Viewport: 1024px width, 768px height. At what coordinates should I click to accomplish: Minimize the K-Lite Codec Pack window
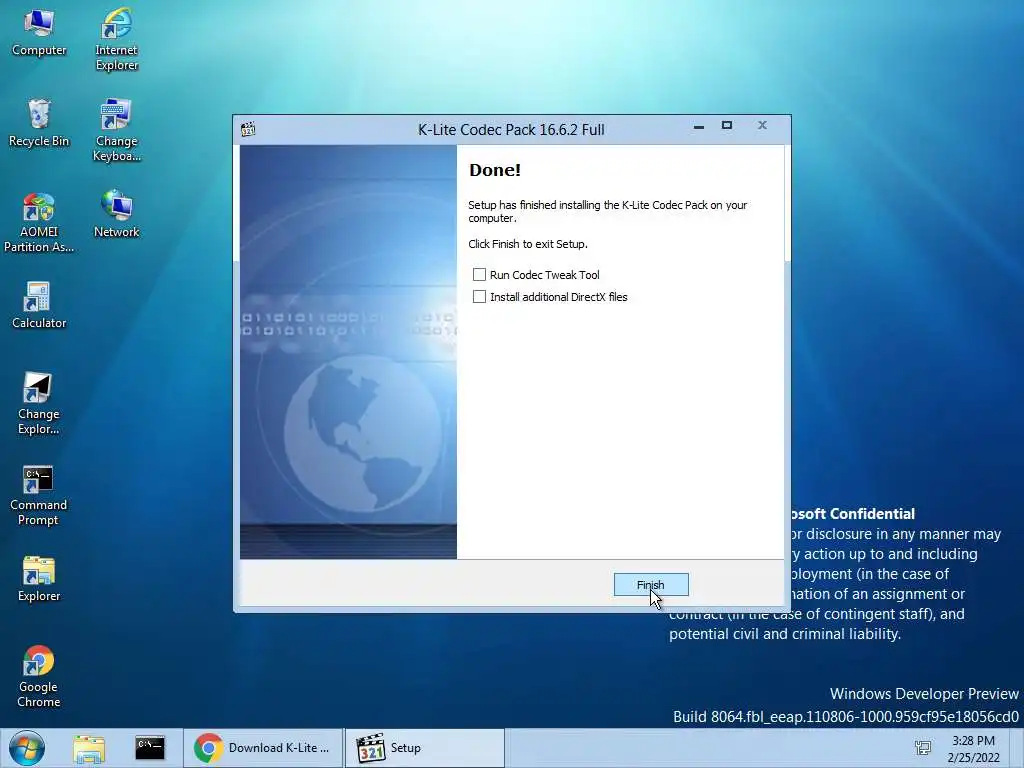click(699, 126)
